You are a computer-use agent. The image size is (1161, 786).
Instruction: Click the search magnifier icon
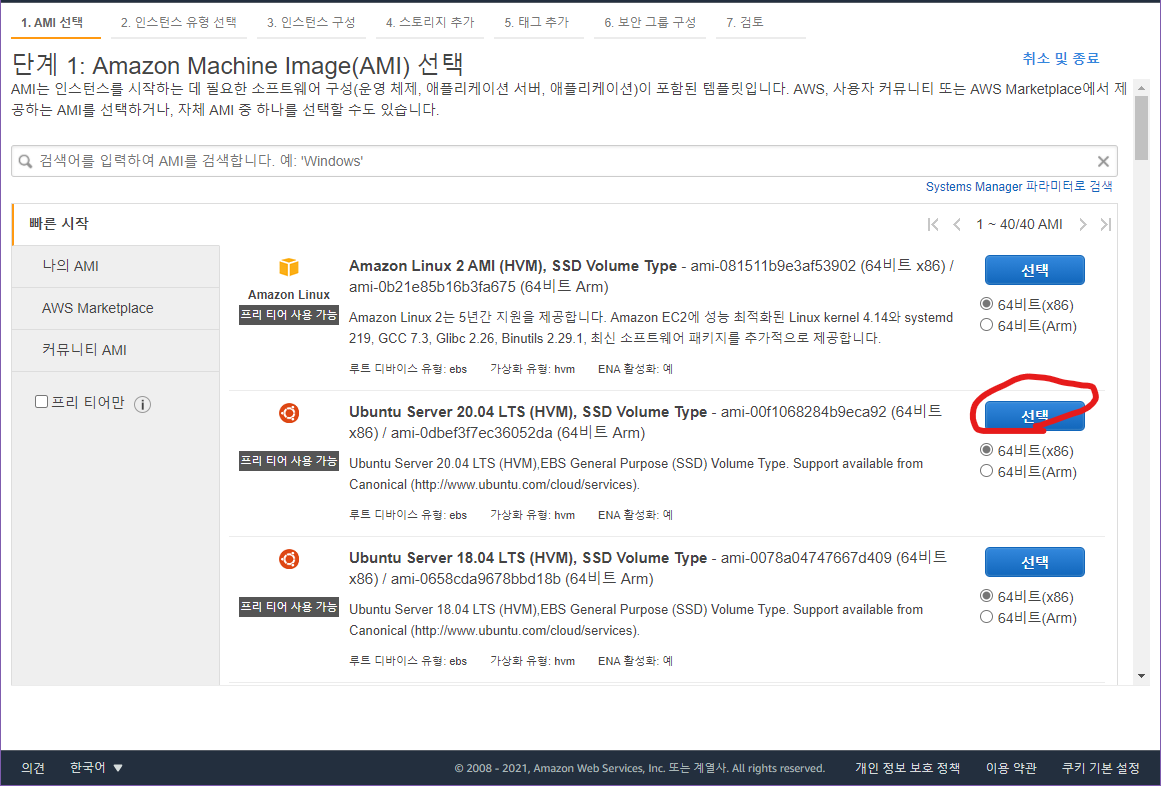(25, 161)
